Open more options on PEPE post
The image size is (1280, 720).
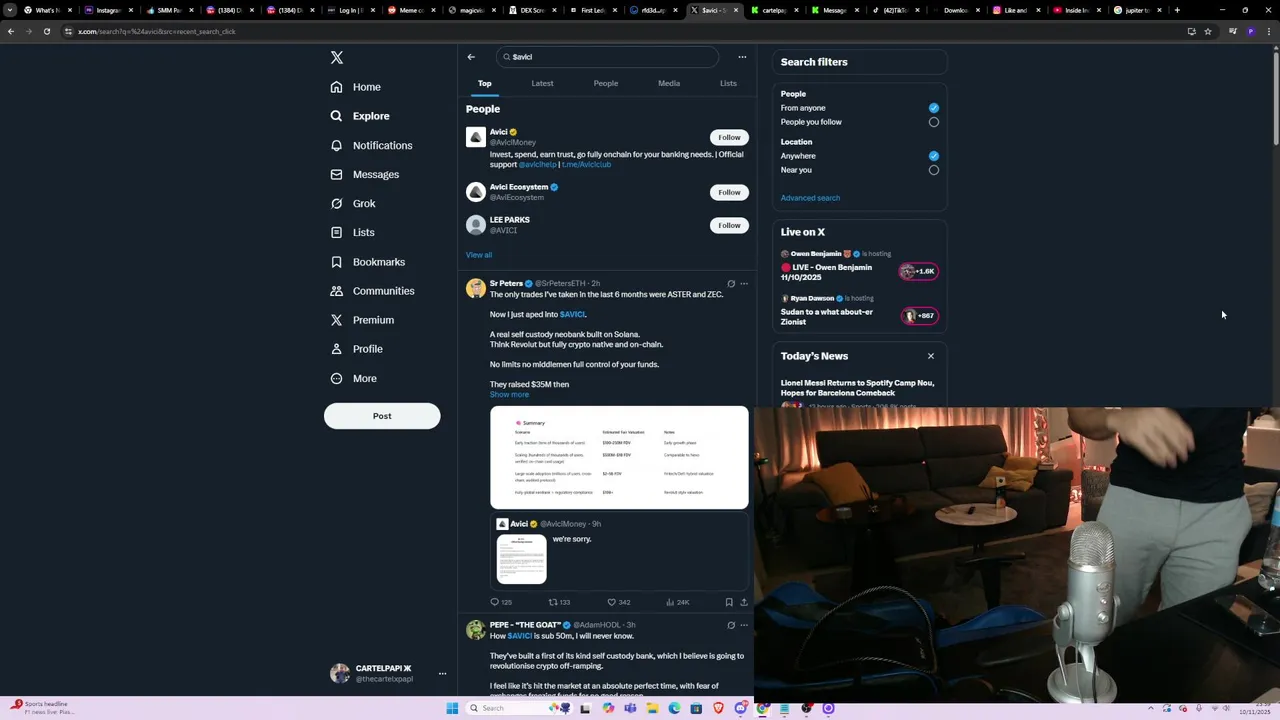click(x=743, y=625)
